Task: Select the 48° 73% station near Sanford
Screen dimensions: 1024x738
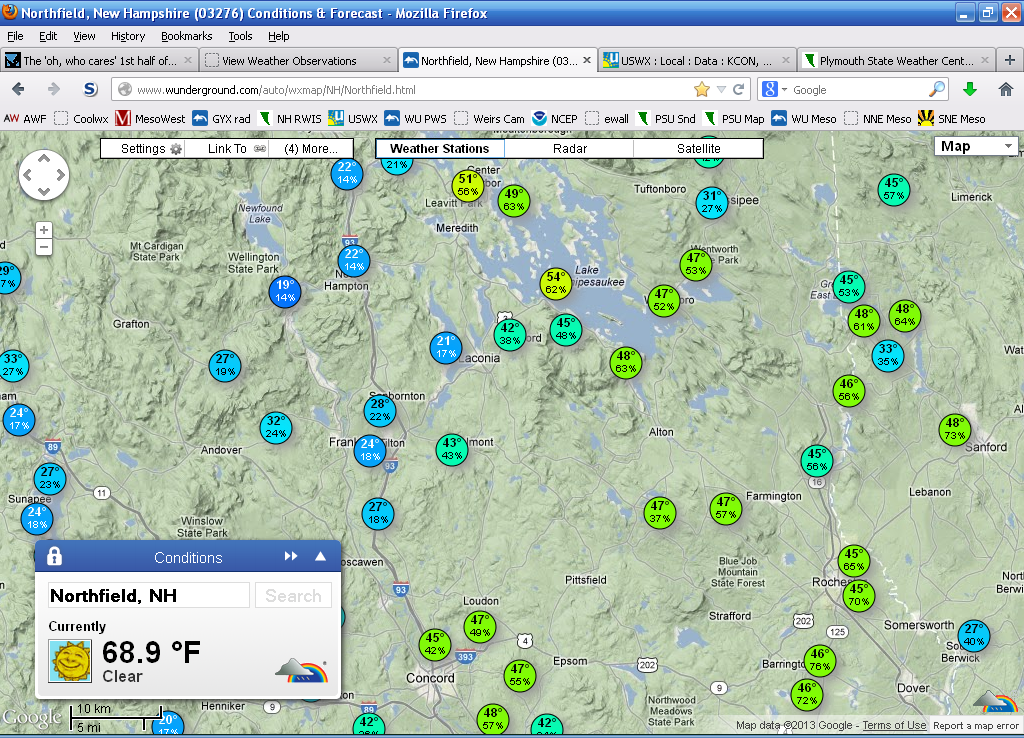Action: (955, 430)
